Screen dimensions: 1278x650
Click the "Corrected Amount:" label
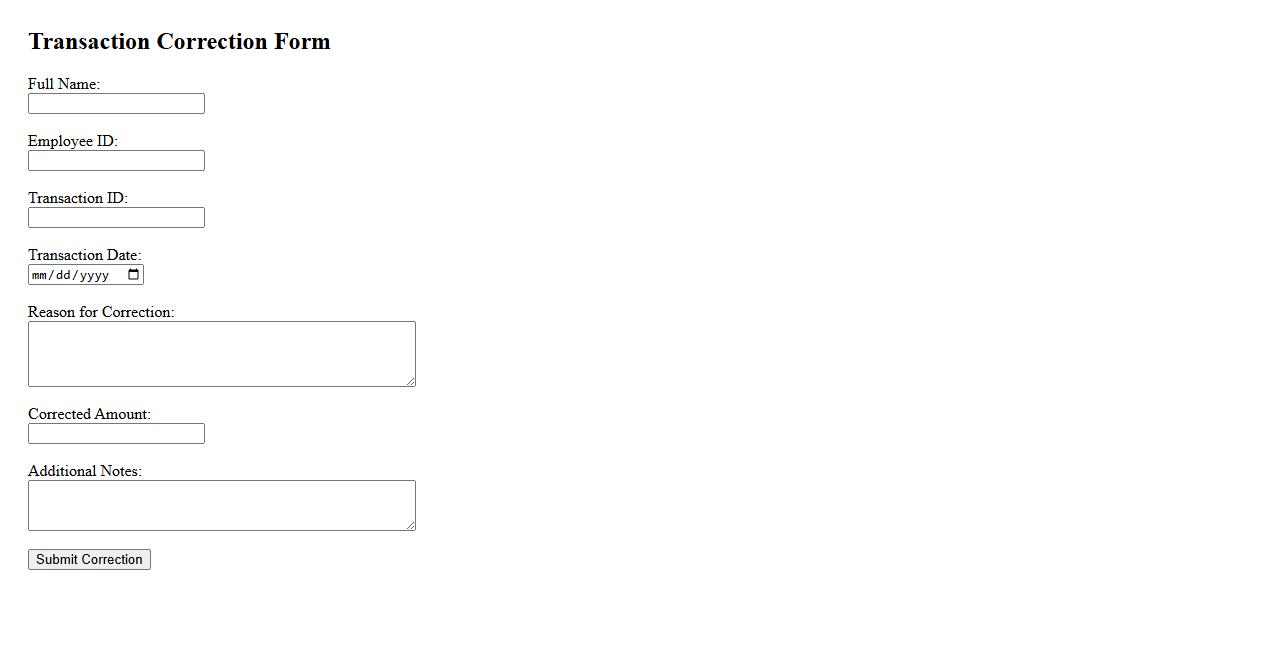pos(89,414)
